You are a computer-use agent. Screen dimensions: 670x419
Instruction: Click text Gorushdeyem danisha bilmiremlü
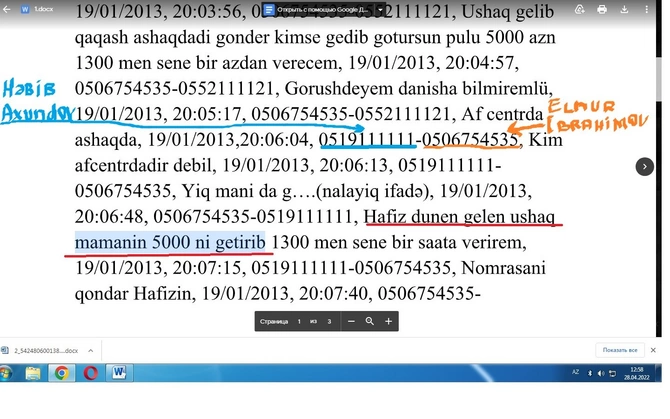coord(419,88)
